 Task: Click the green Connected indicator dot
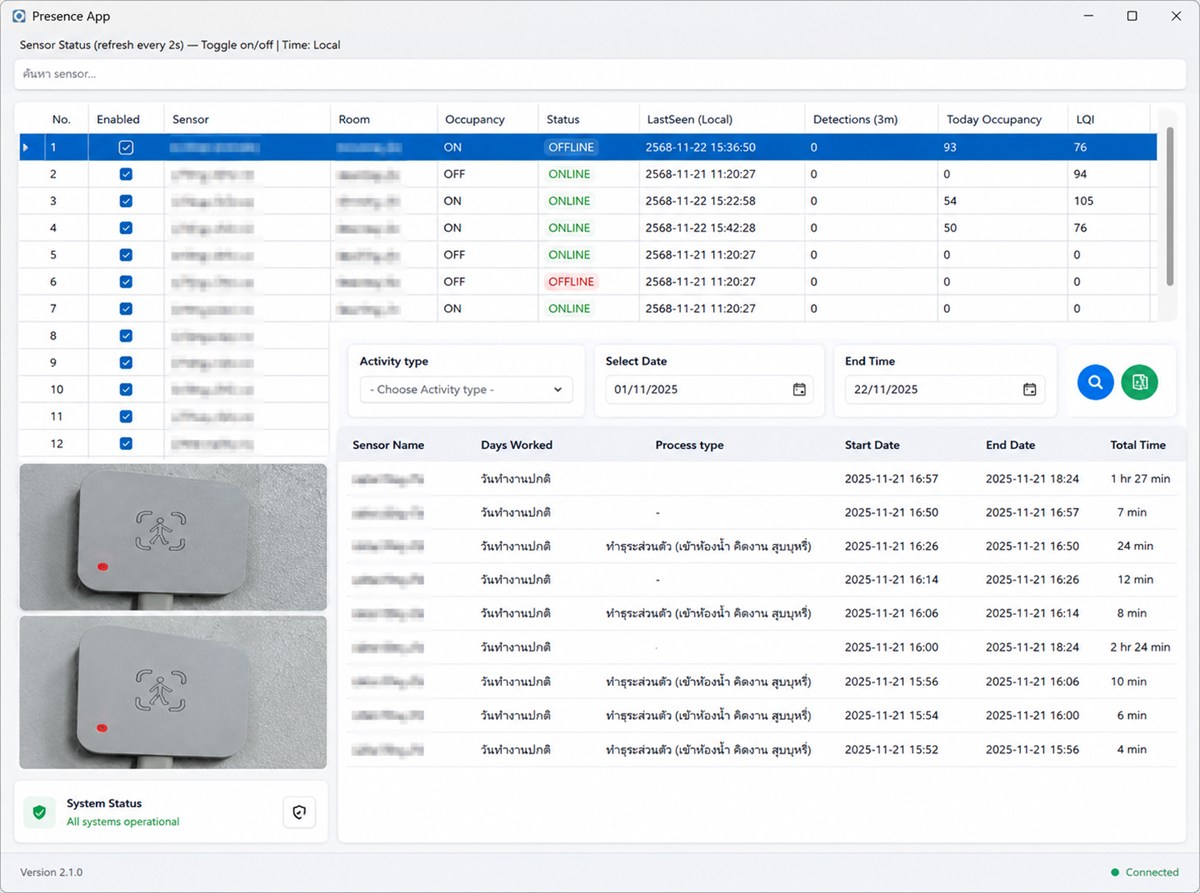click(1115, 872)
